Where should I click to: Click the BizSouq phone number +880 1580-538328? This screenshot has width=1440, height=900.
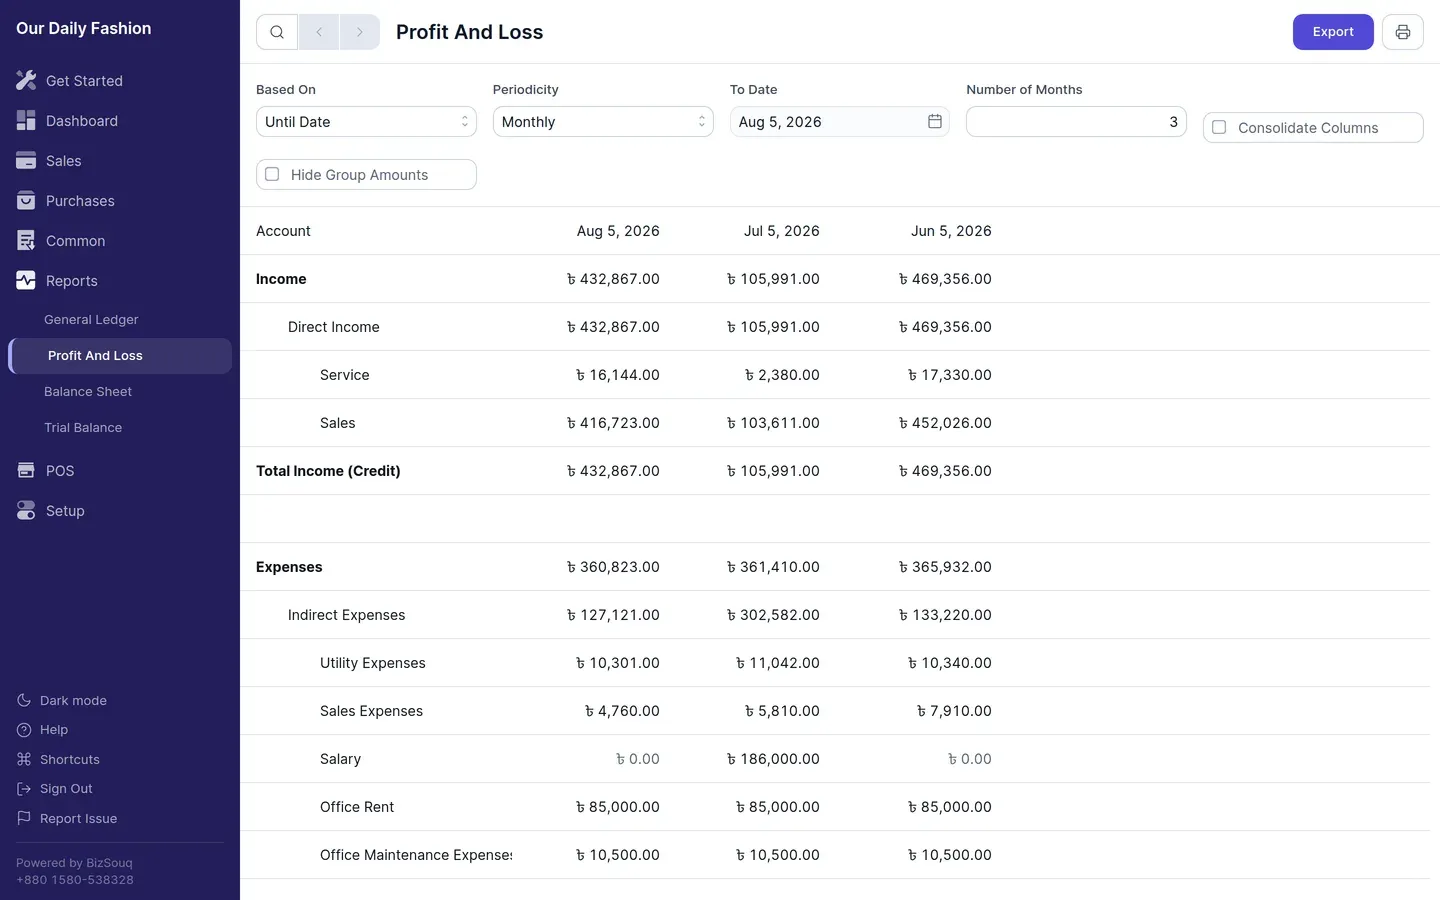click(75, 880)
